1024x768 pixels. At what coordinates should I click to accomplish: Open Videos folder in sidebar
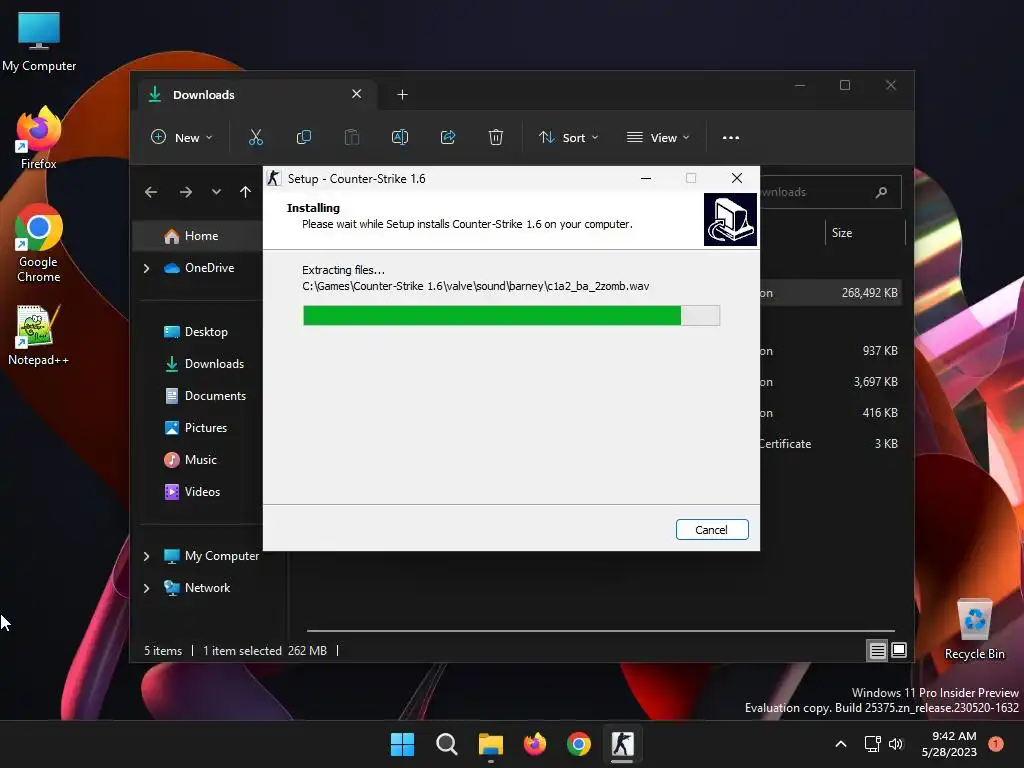192,492
